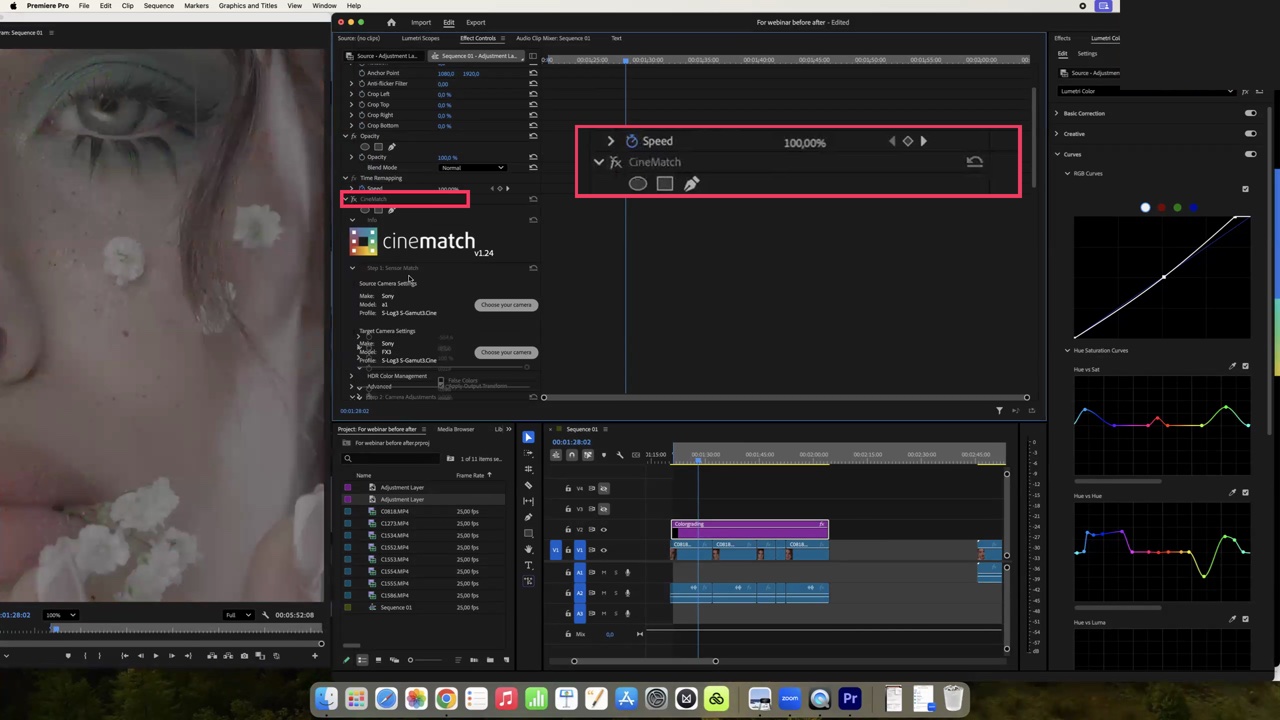
Task: Pick the Razor tool
Action: (528, 485)
